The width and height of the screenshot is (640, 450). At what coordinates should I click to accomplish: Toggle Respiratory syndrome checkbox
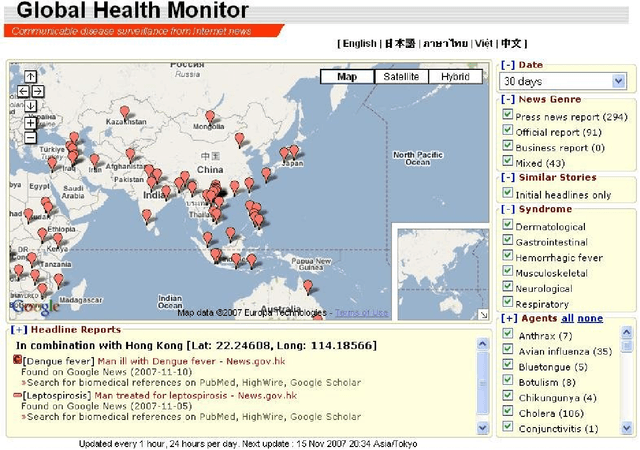pos(507,302)
